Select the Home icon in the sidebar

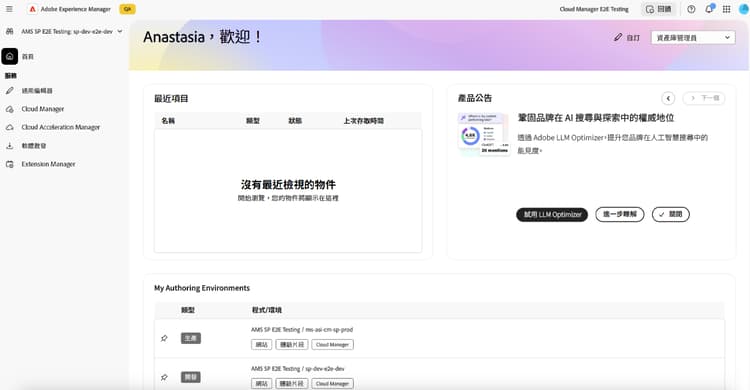click(10, 56)
